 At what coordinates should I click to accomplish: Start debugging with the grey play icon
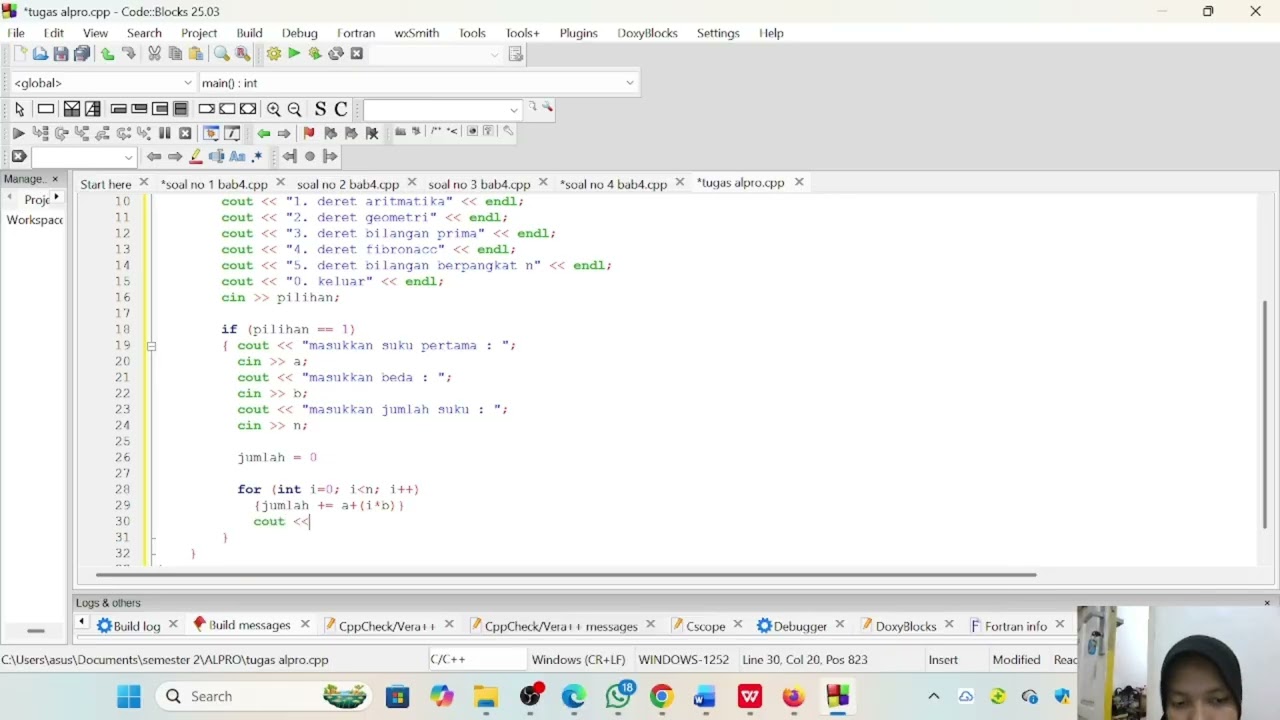tap(19, 133)
